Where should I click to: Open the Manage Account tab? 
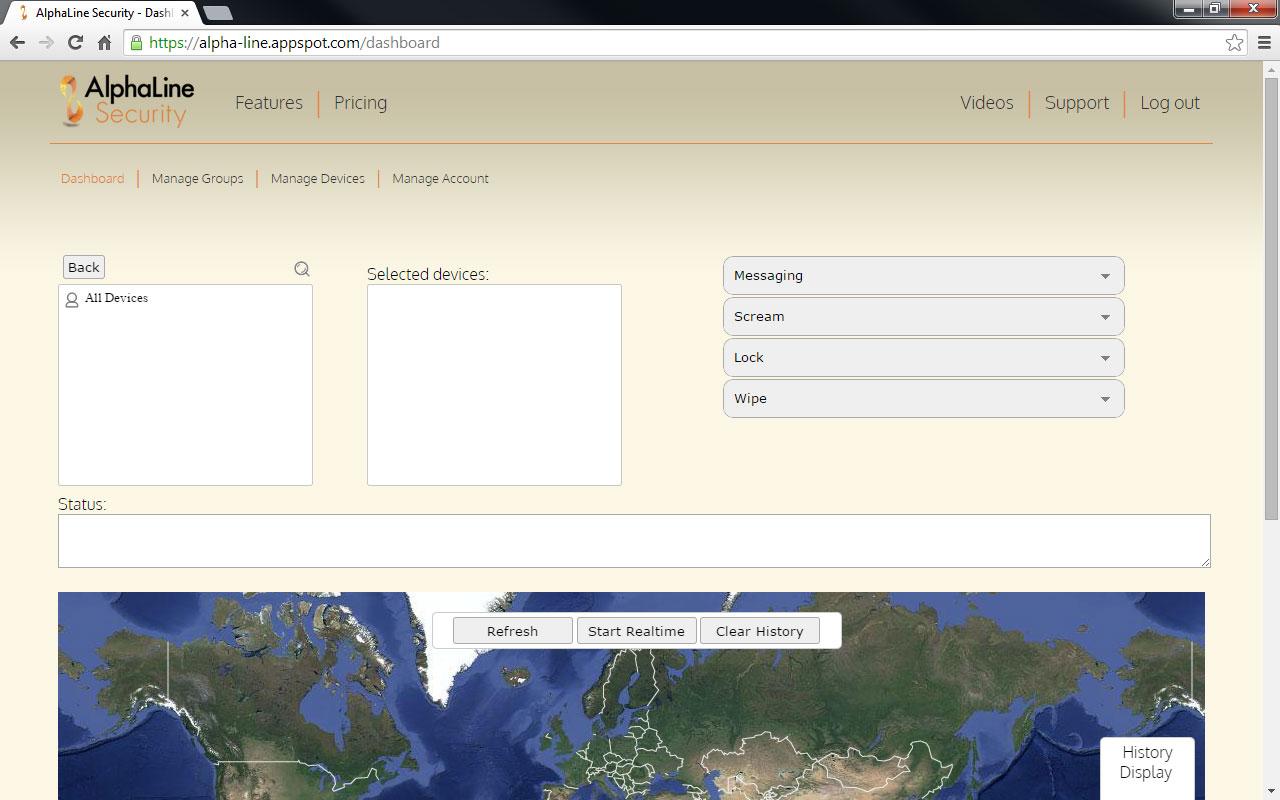click(440, 178)
